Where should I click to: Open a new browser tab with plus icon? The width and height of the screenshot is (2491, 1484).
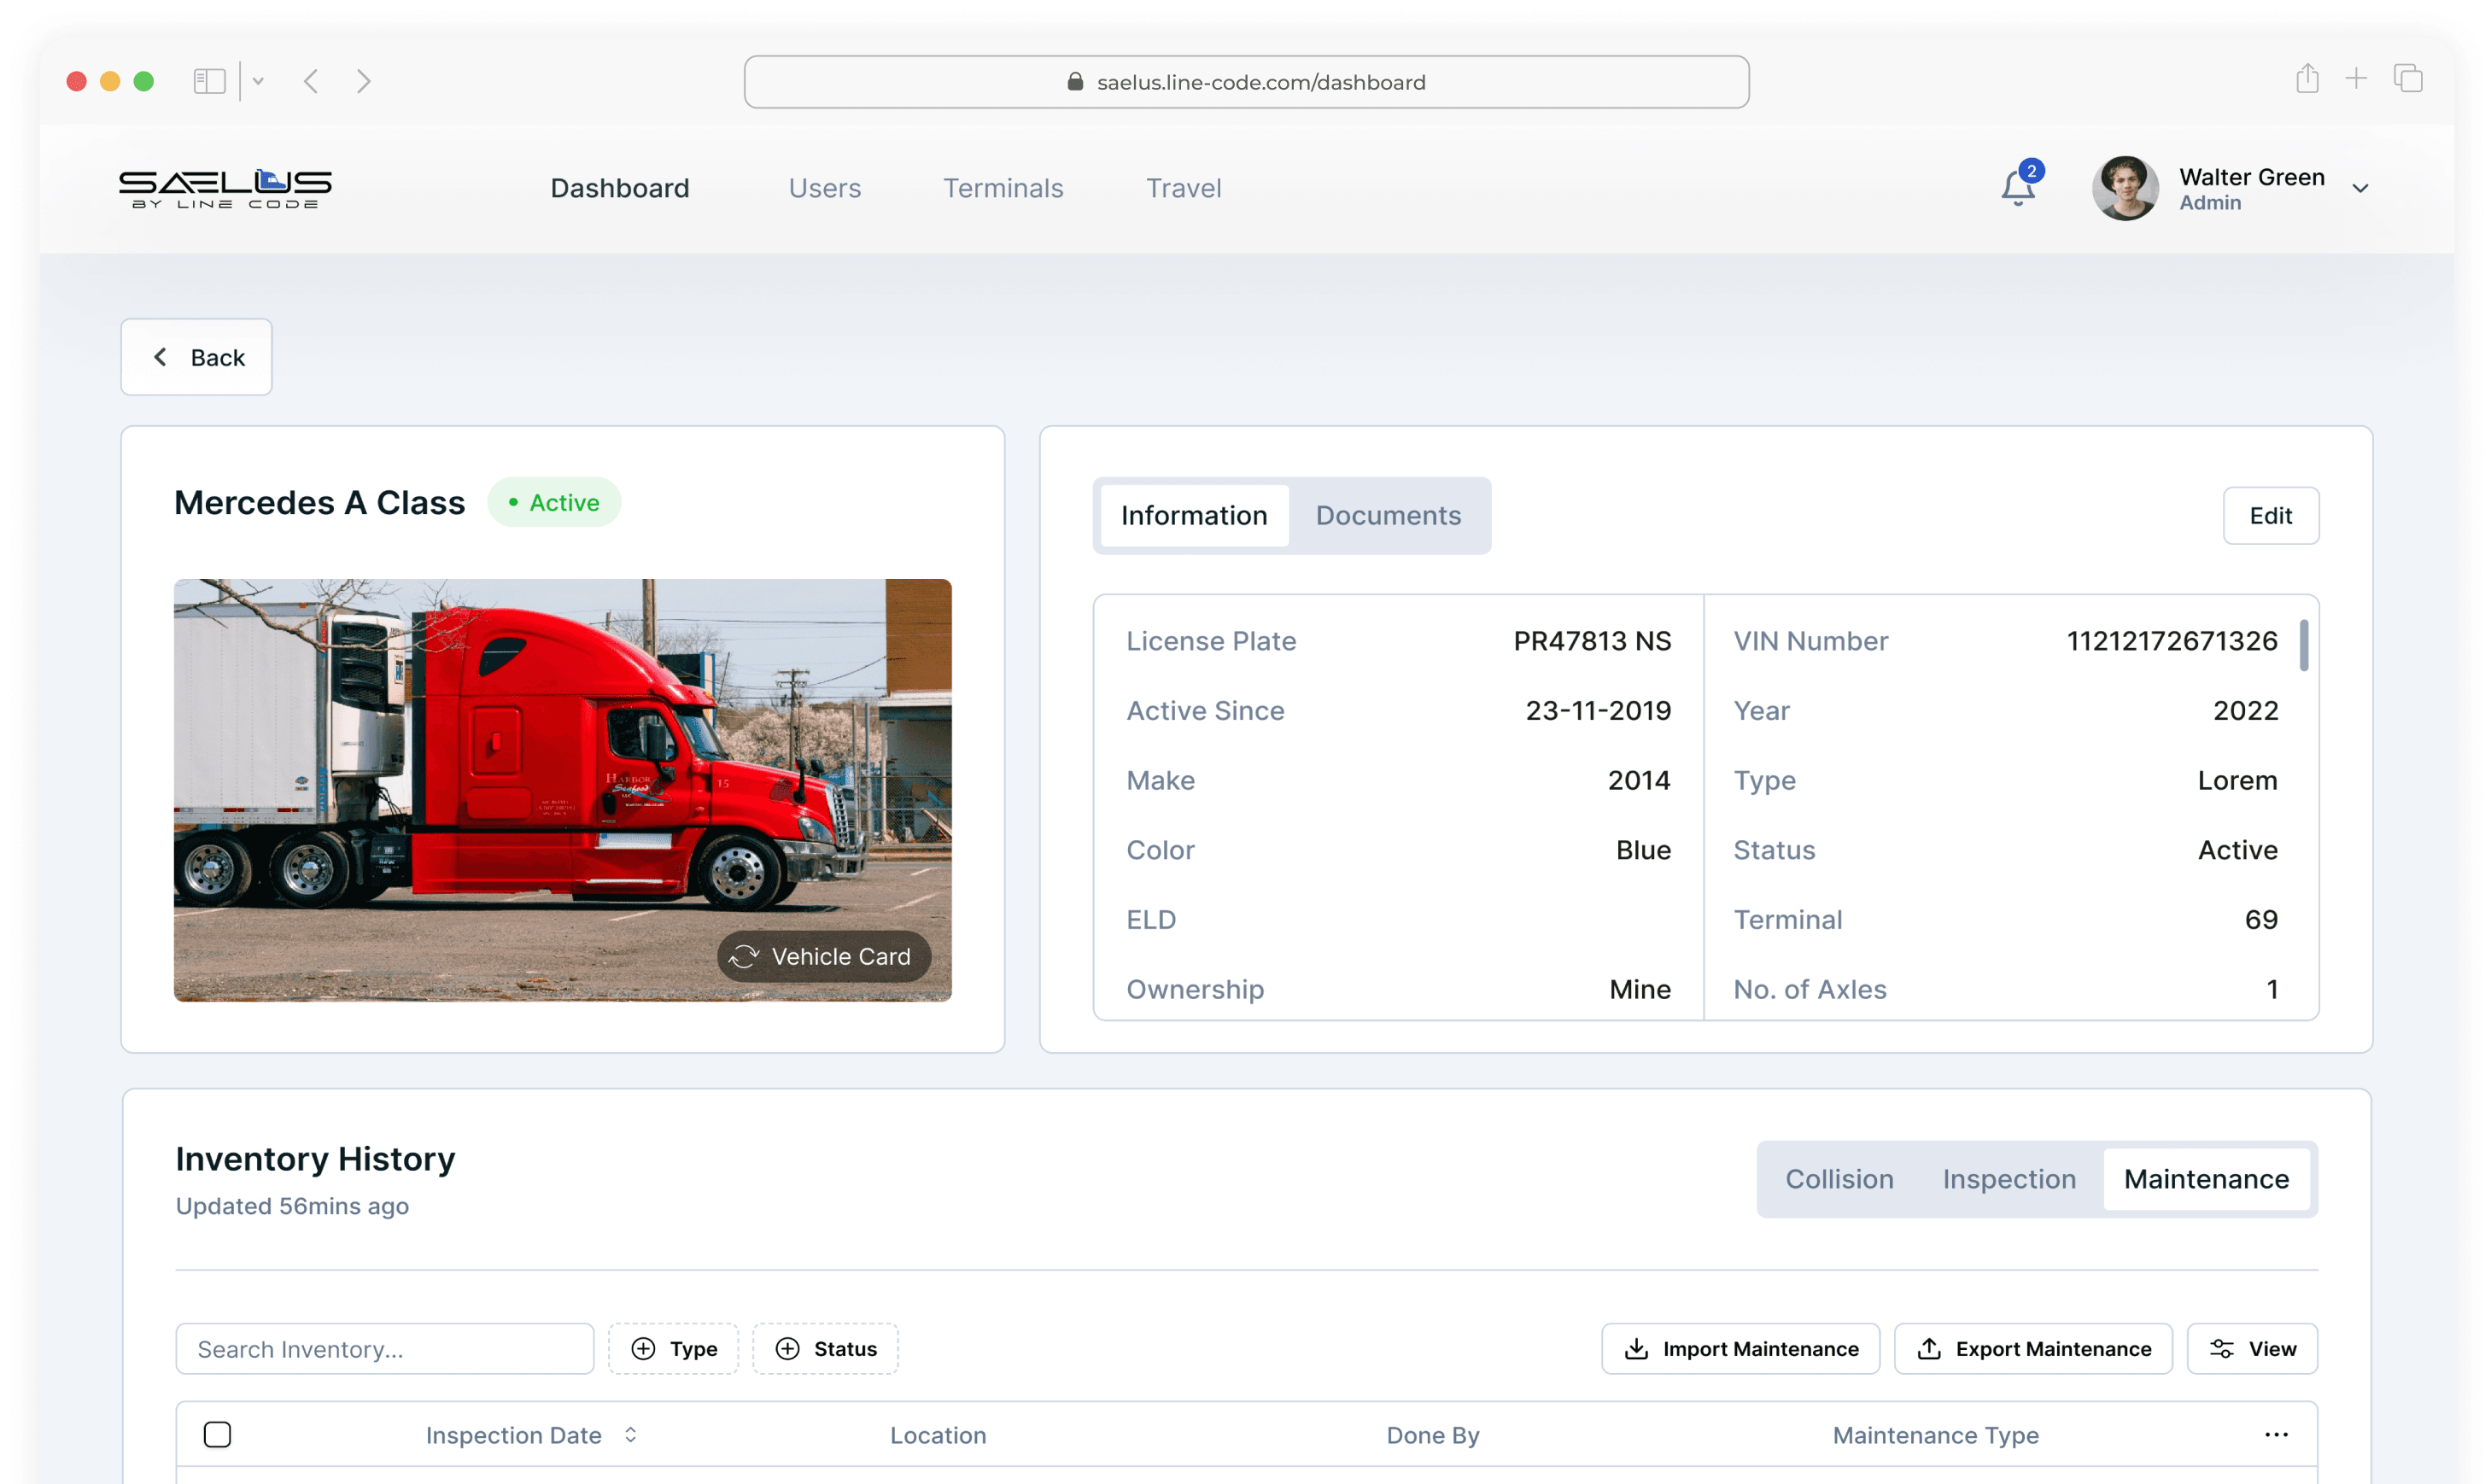coord(2356,79)
